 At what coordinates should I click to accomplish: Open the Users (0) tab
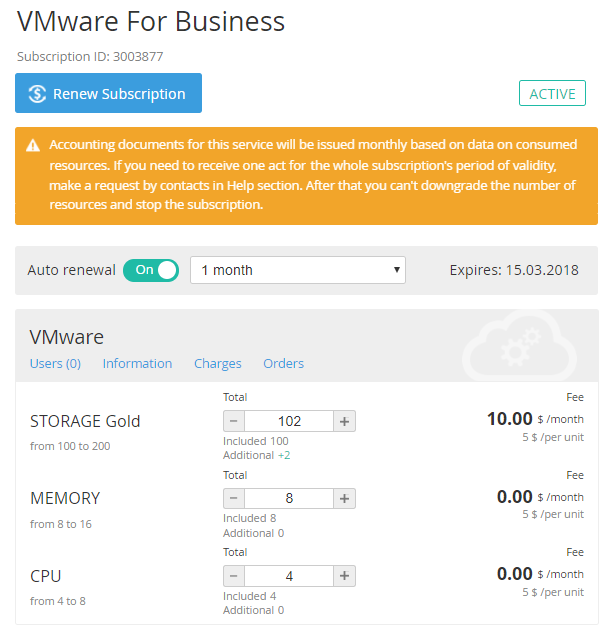(x=55, y=363)
